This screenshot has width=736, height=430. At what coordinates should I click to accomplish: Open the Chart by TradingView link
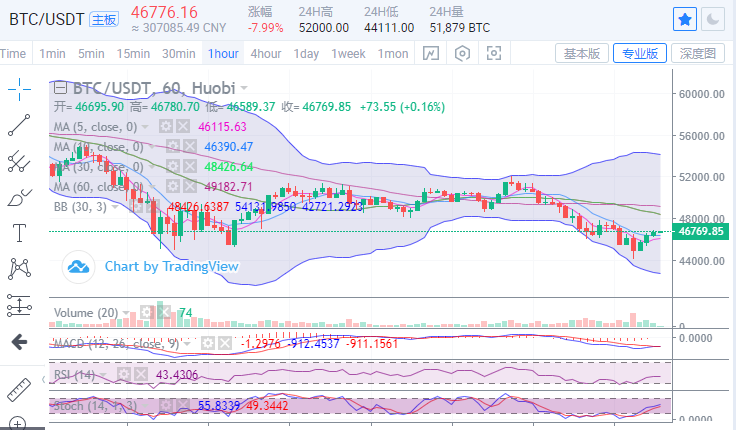coord(172,266)
